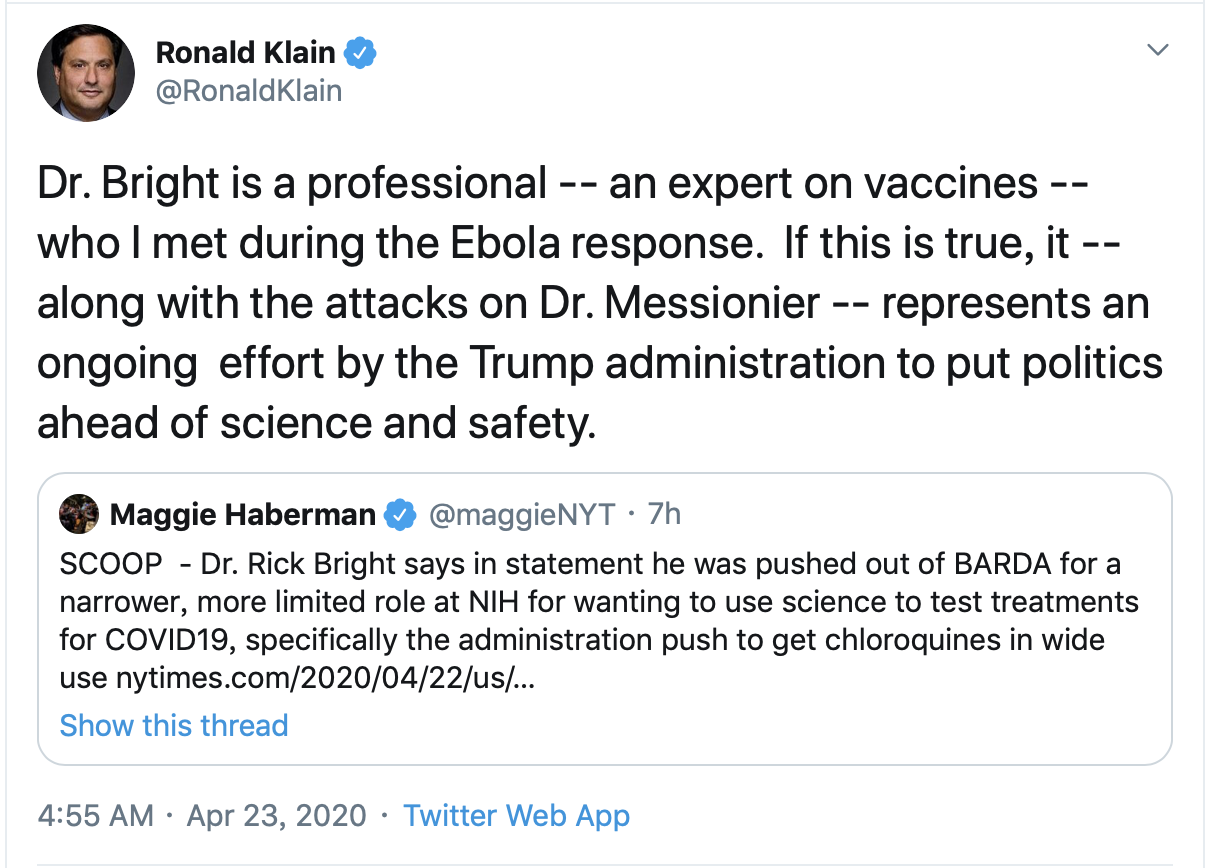1206x868 pixels.
Task: Open the Twitter Web App source link
Action: click(x=516, y=815)
